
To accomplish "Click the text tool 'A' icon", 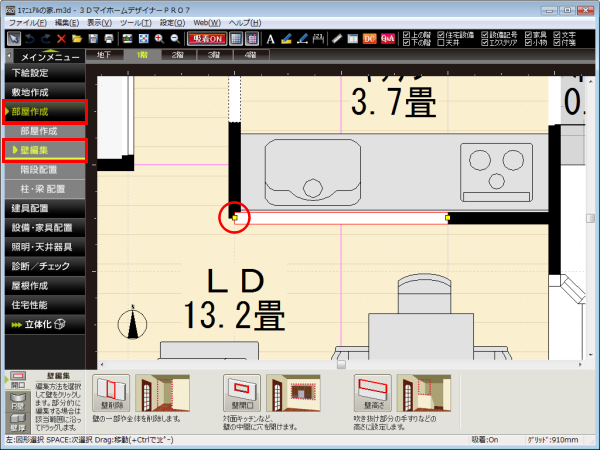I will [x=270, y=38].
